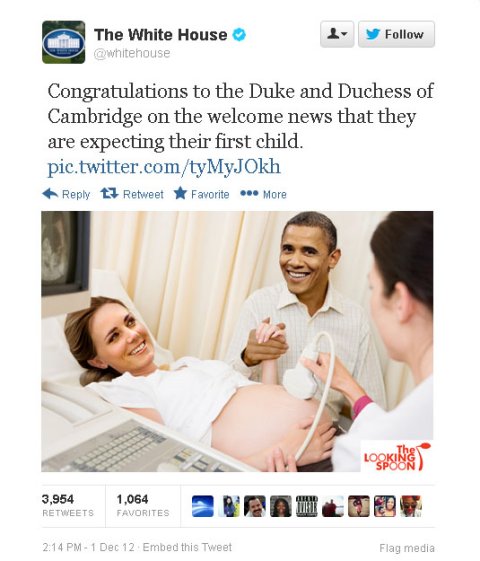Screen dimensions: 480x561
Task: Follow the White House account
Action: 396,34
